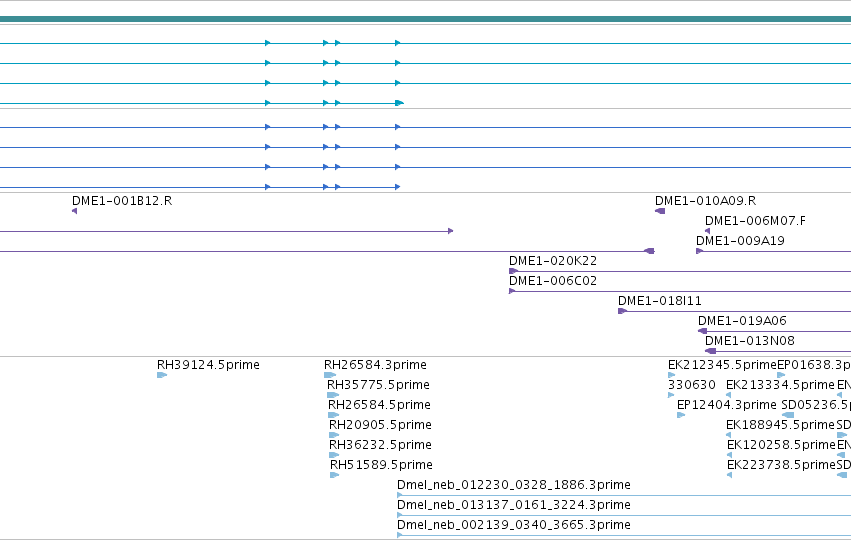Screen dimensions: 851x540
Task: Select the 330630 feature label
Action: pos(691,385)
